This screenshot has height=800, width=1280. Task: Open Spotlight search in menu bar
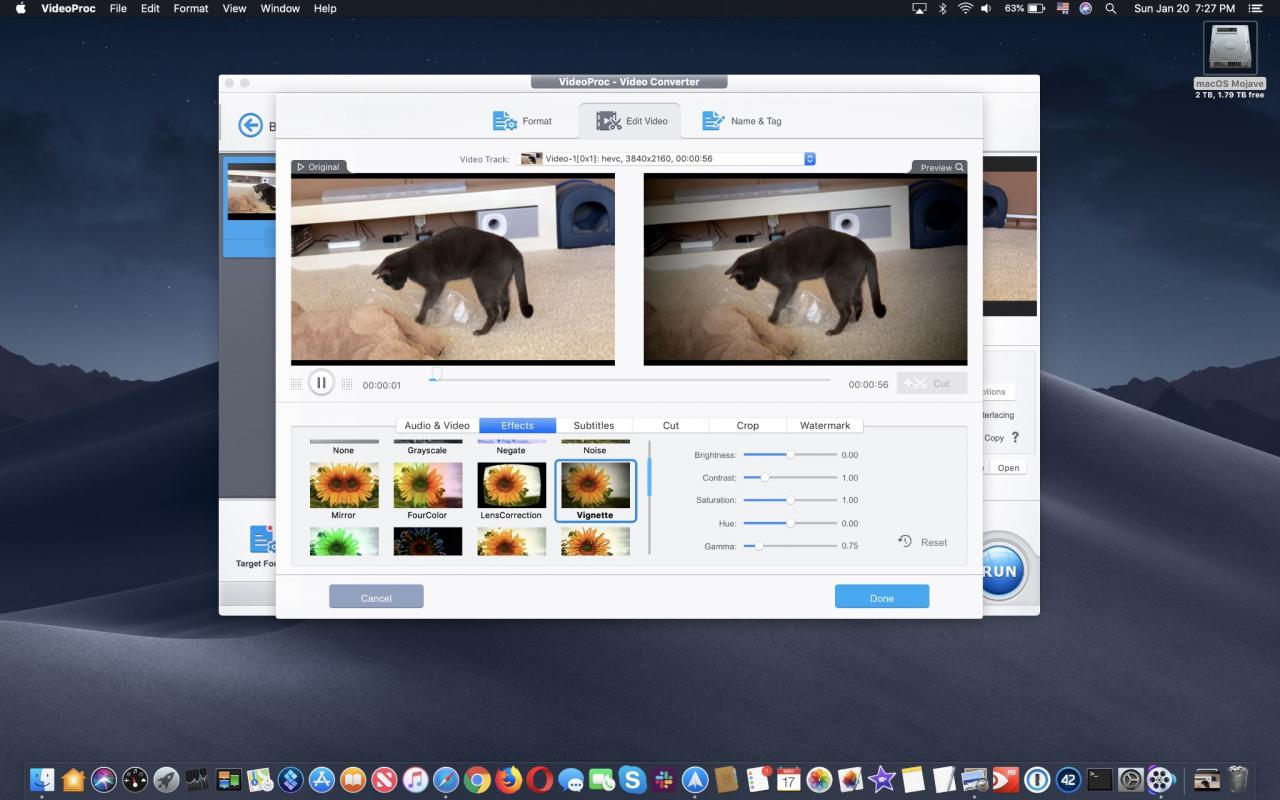click(1111, 8)
